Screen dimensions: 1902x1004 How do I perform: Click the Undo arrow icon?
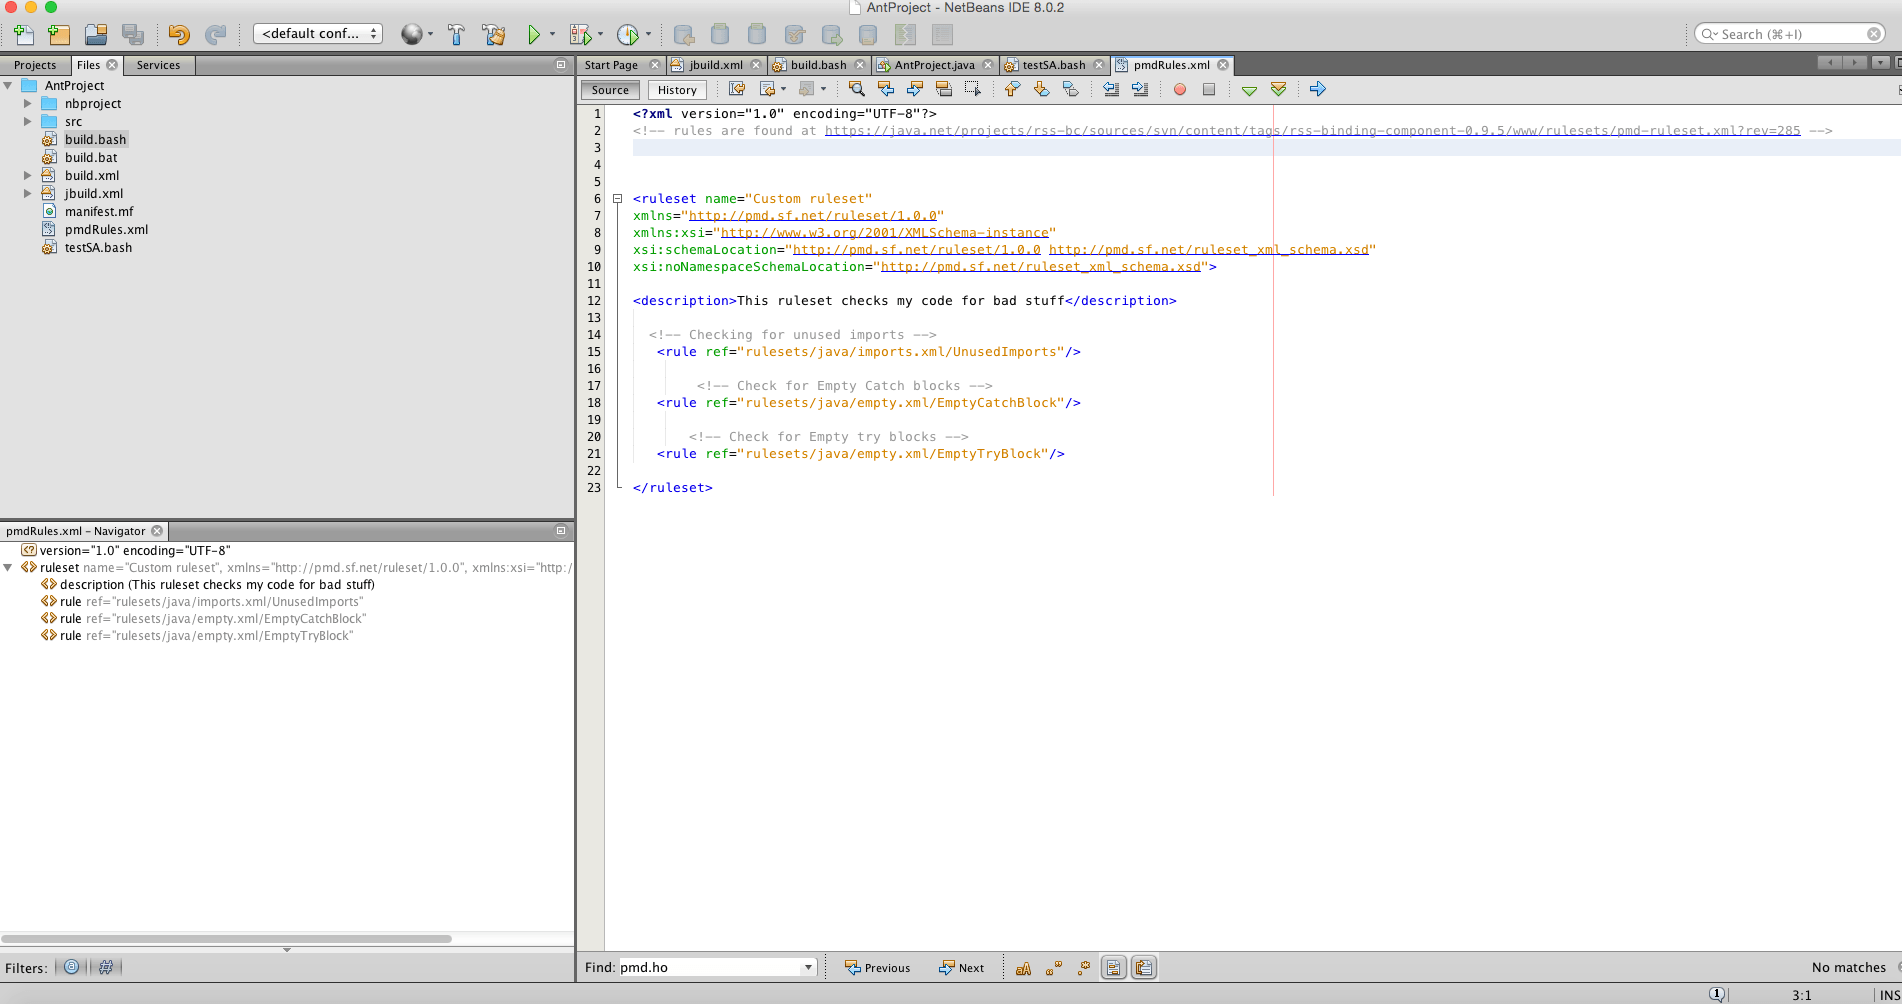pos(178,35)
